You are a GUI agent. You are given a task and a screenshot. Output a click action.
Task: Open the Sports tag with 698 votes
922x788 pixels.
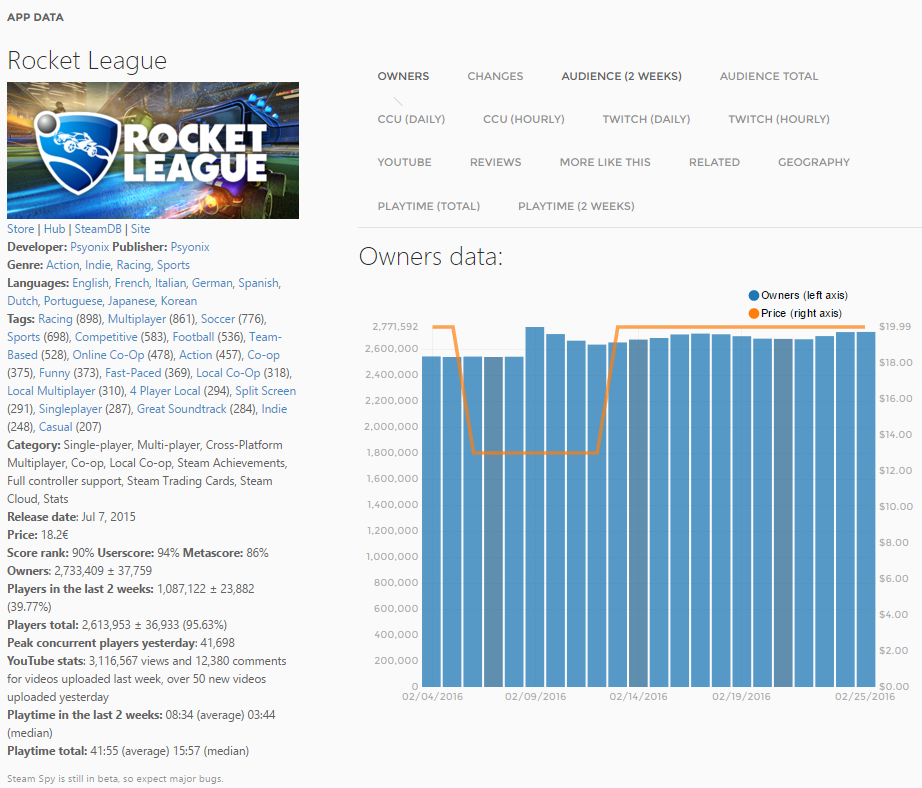[x=24, y=337]
